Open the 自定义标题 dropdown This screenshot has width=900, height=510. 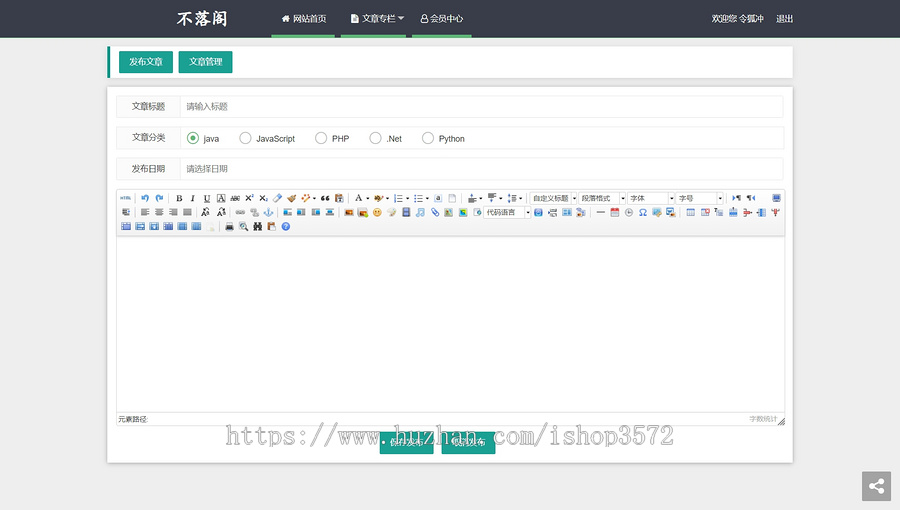point(554,198)
